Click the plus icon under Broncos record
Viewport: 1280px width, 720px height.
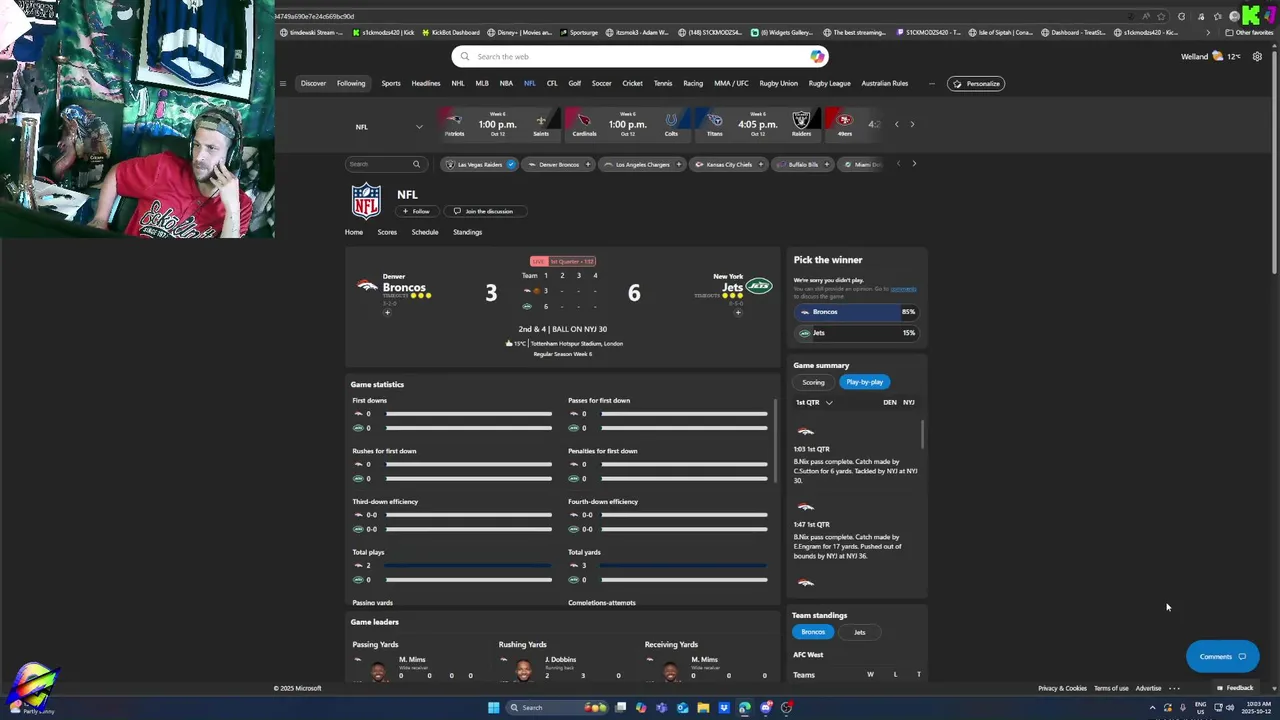pyautogui.click(x=387, y=313)
